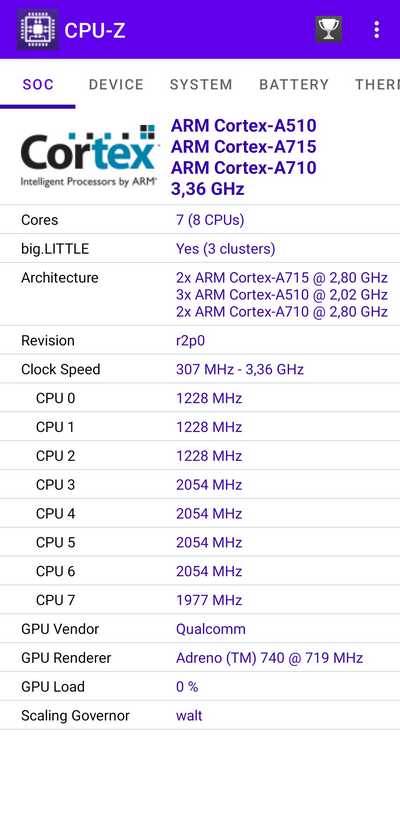The width and height of the screenshot is (400, 814).
Task: Tap the CPU-Z chip app icon
Action: 37,30
